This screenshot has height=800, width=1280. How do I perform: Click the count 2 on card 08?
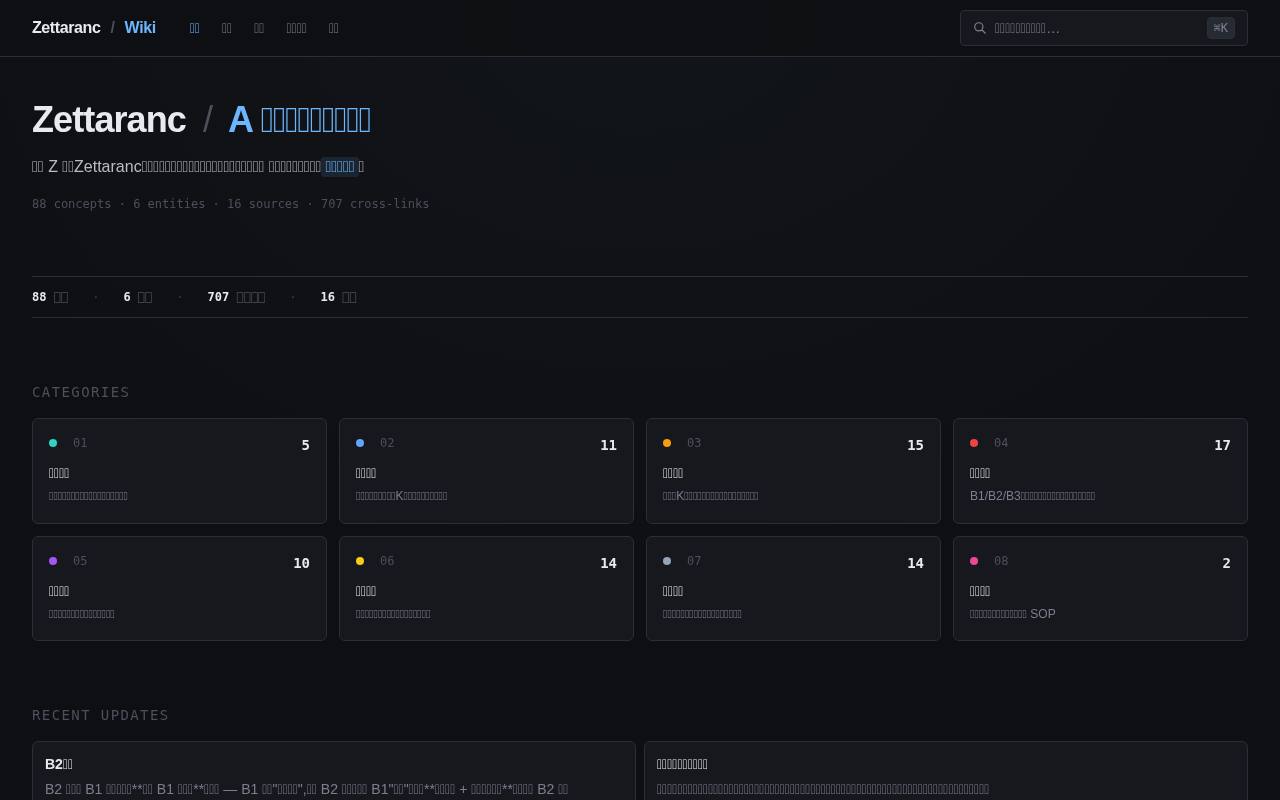coord(1226,563)
